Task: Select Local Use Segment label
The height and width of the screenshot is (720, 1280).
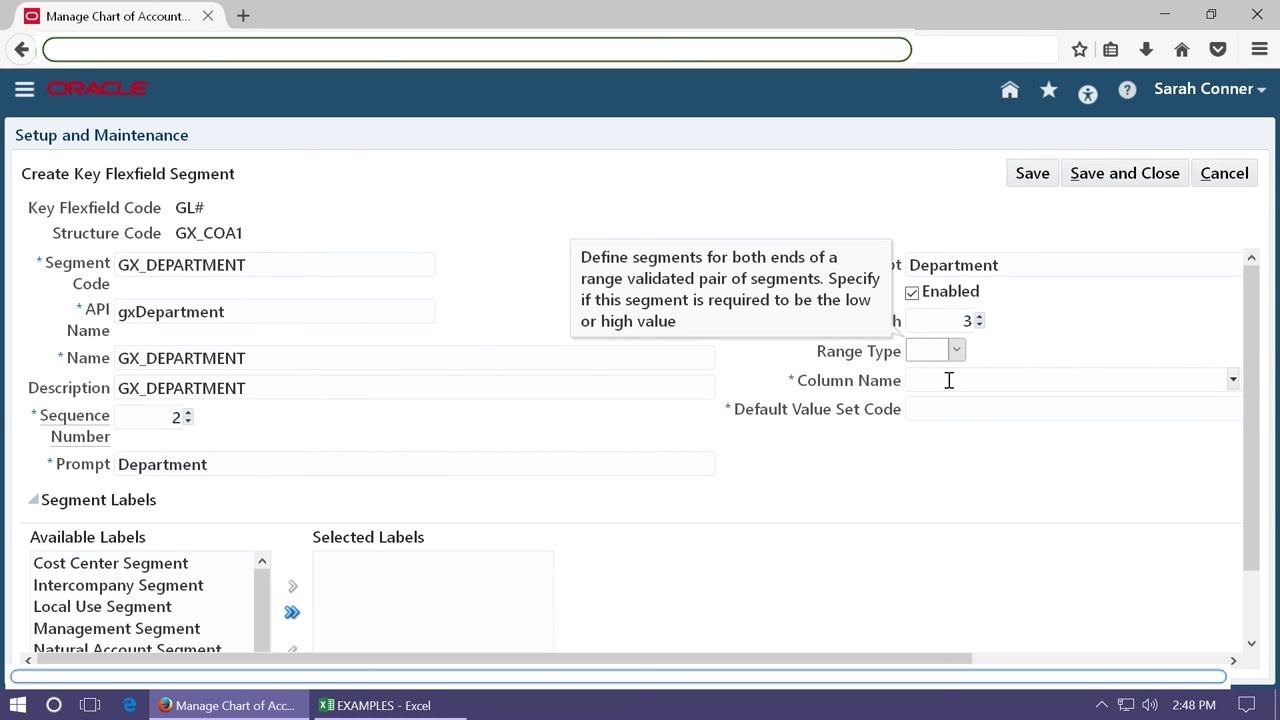Action: pyautogui.click(x=102, y=607)
